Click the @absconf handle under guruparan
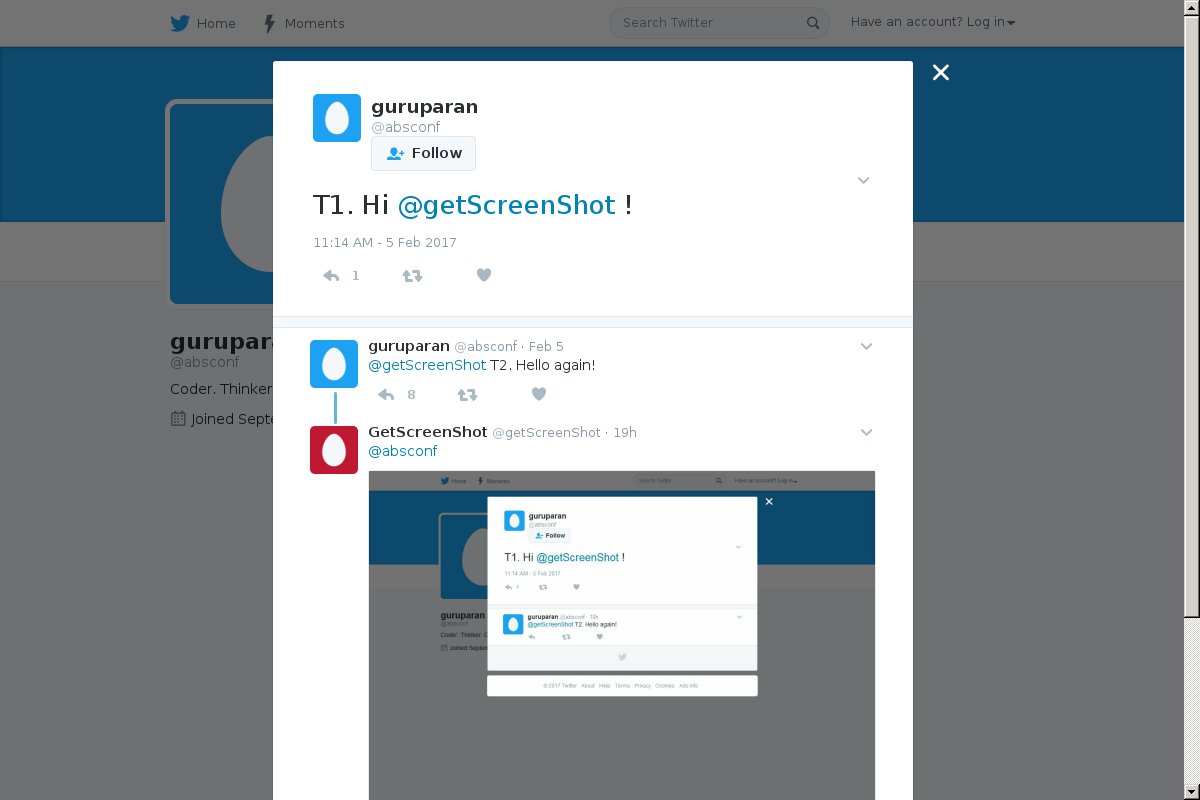This screenshot has width=1200, height=800. 405,127
